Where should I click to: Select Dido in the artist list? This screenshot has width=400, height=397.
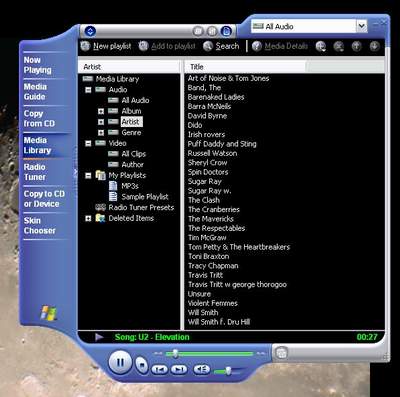[195, 125]
